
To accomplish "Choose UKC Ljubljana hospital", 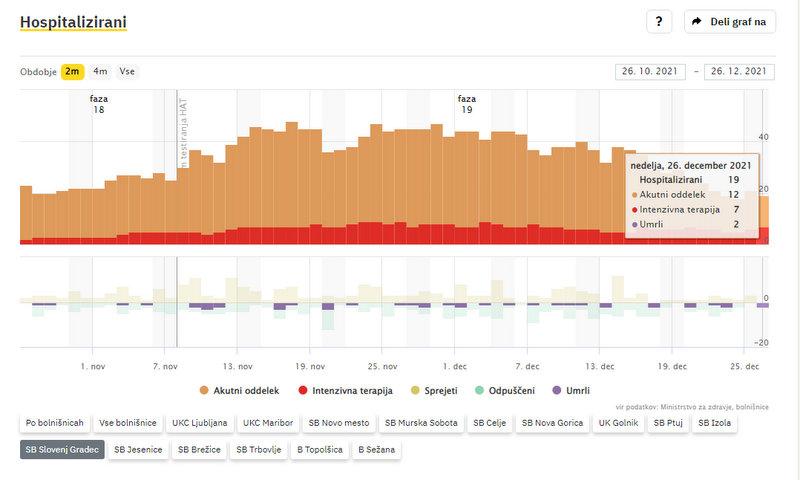I will click(x=199, y=423).
